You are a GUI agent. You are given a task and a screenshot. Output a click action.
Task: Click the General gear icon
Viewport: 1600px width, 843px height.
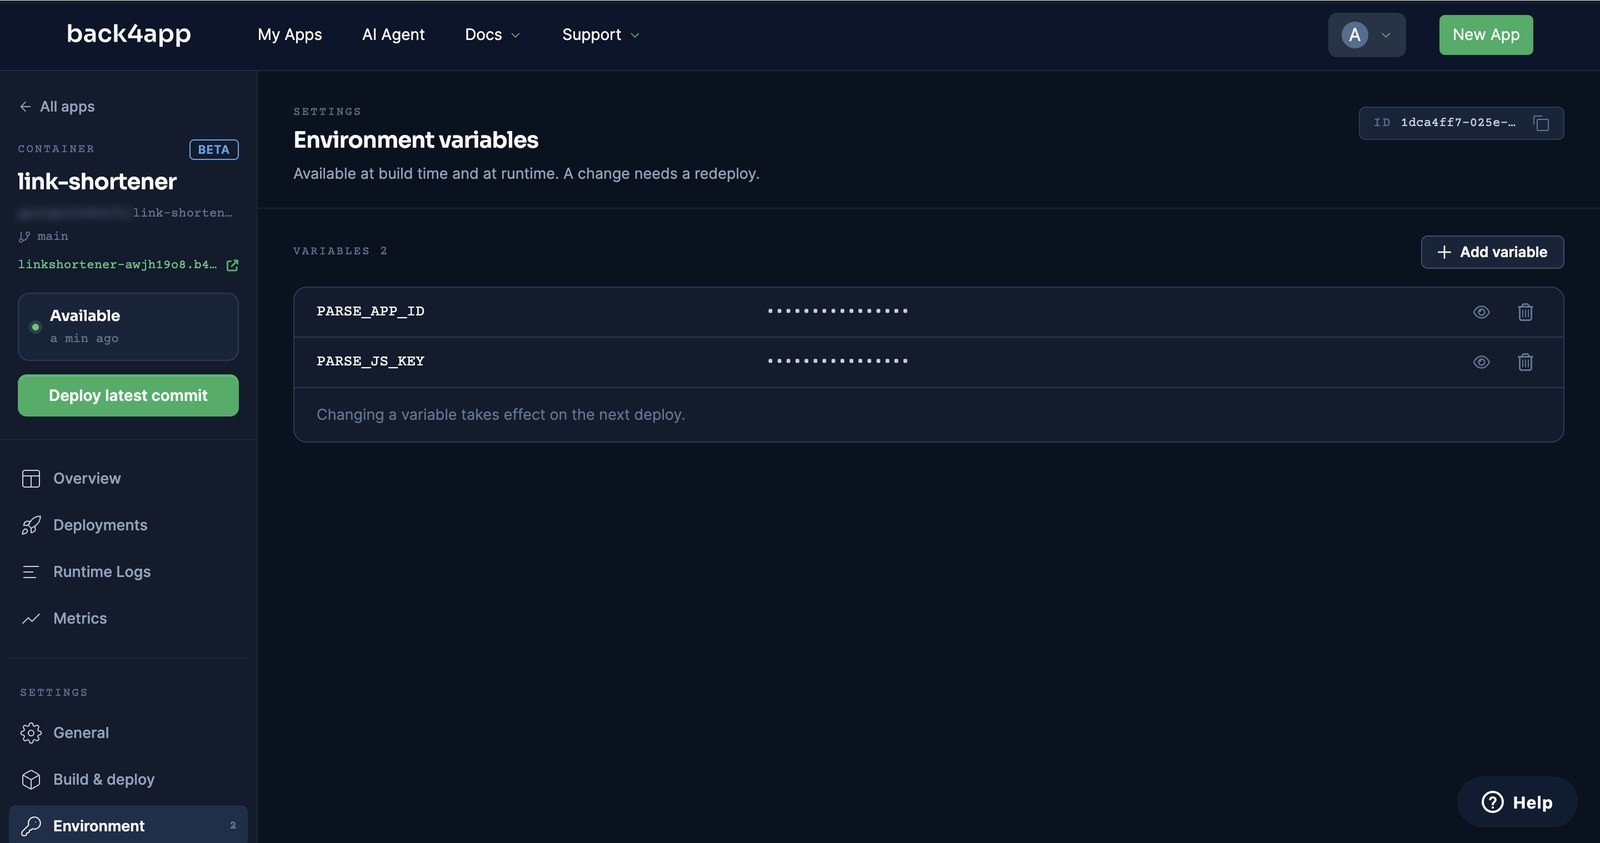point(31,733)
